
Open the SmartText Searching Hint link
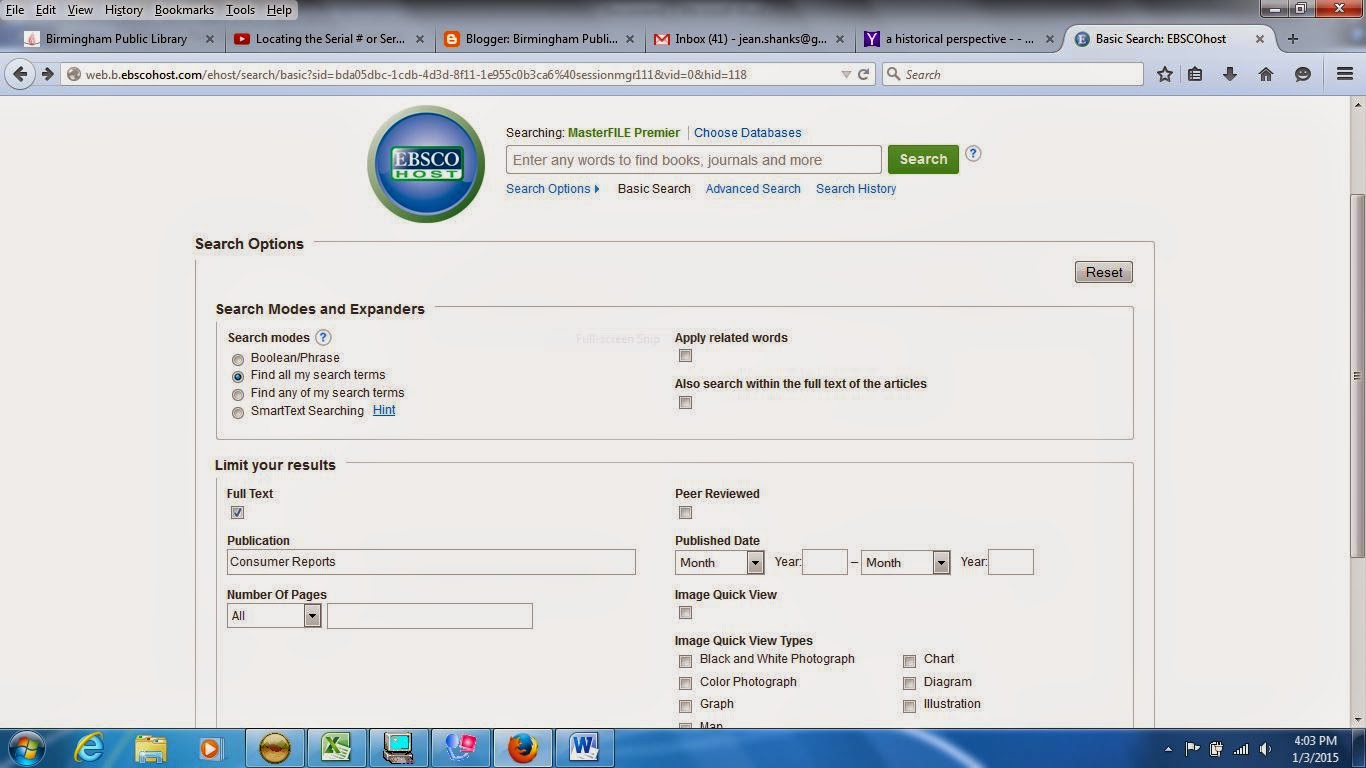pyautogui.click(x=384, y=411)
